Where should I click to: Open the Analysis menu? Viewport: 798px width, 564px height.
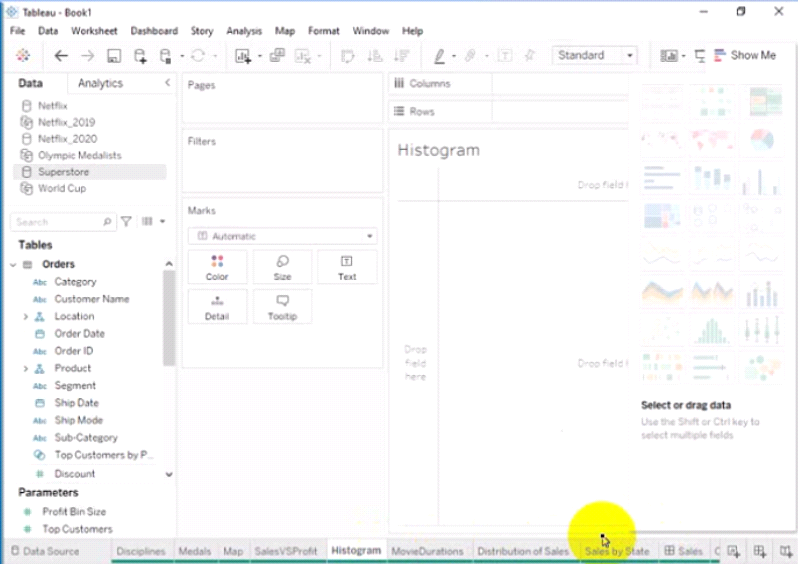click(244, 31)
